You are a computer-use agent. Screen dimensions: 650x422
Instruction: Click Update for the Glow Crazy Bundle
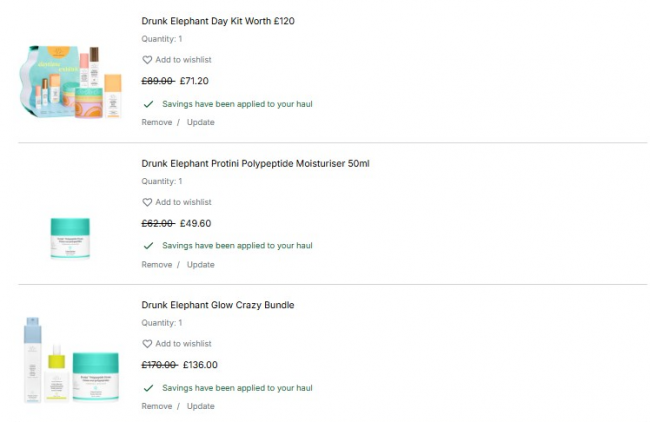click(x=200, y=407)
